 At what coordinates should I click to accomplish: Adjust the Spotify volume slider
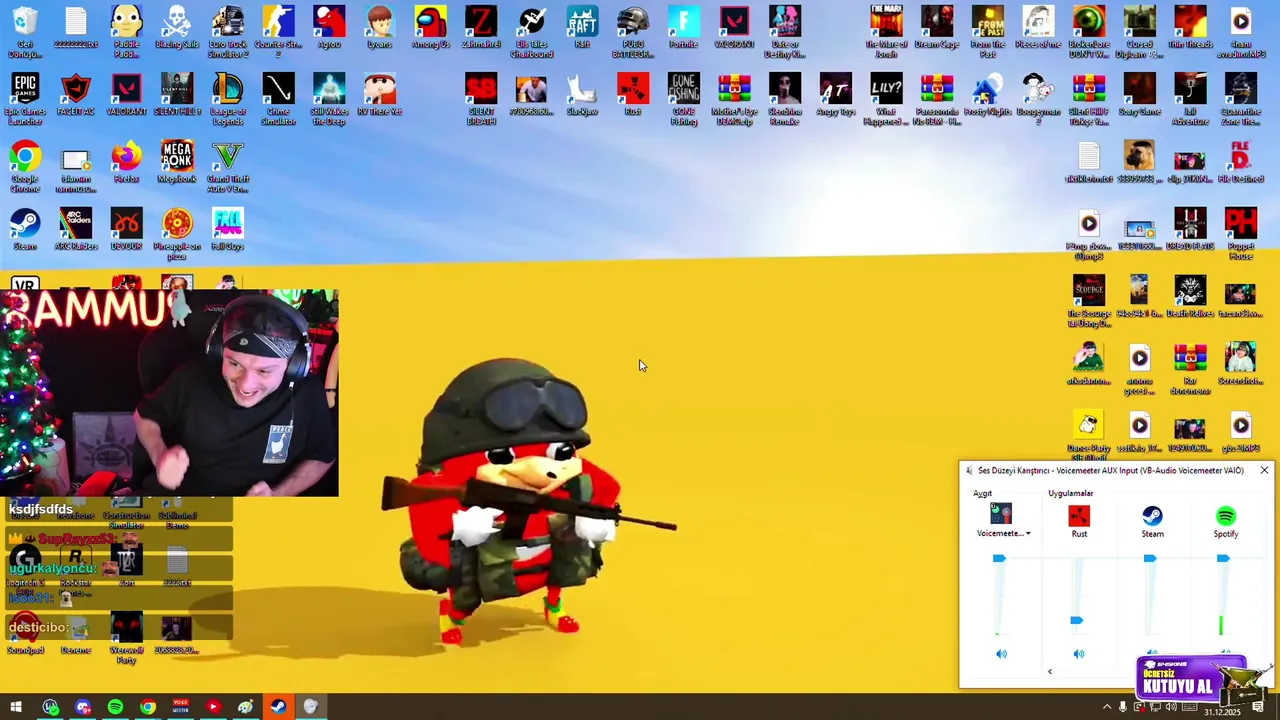pyautogui.click(x=1223, y=559)
